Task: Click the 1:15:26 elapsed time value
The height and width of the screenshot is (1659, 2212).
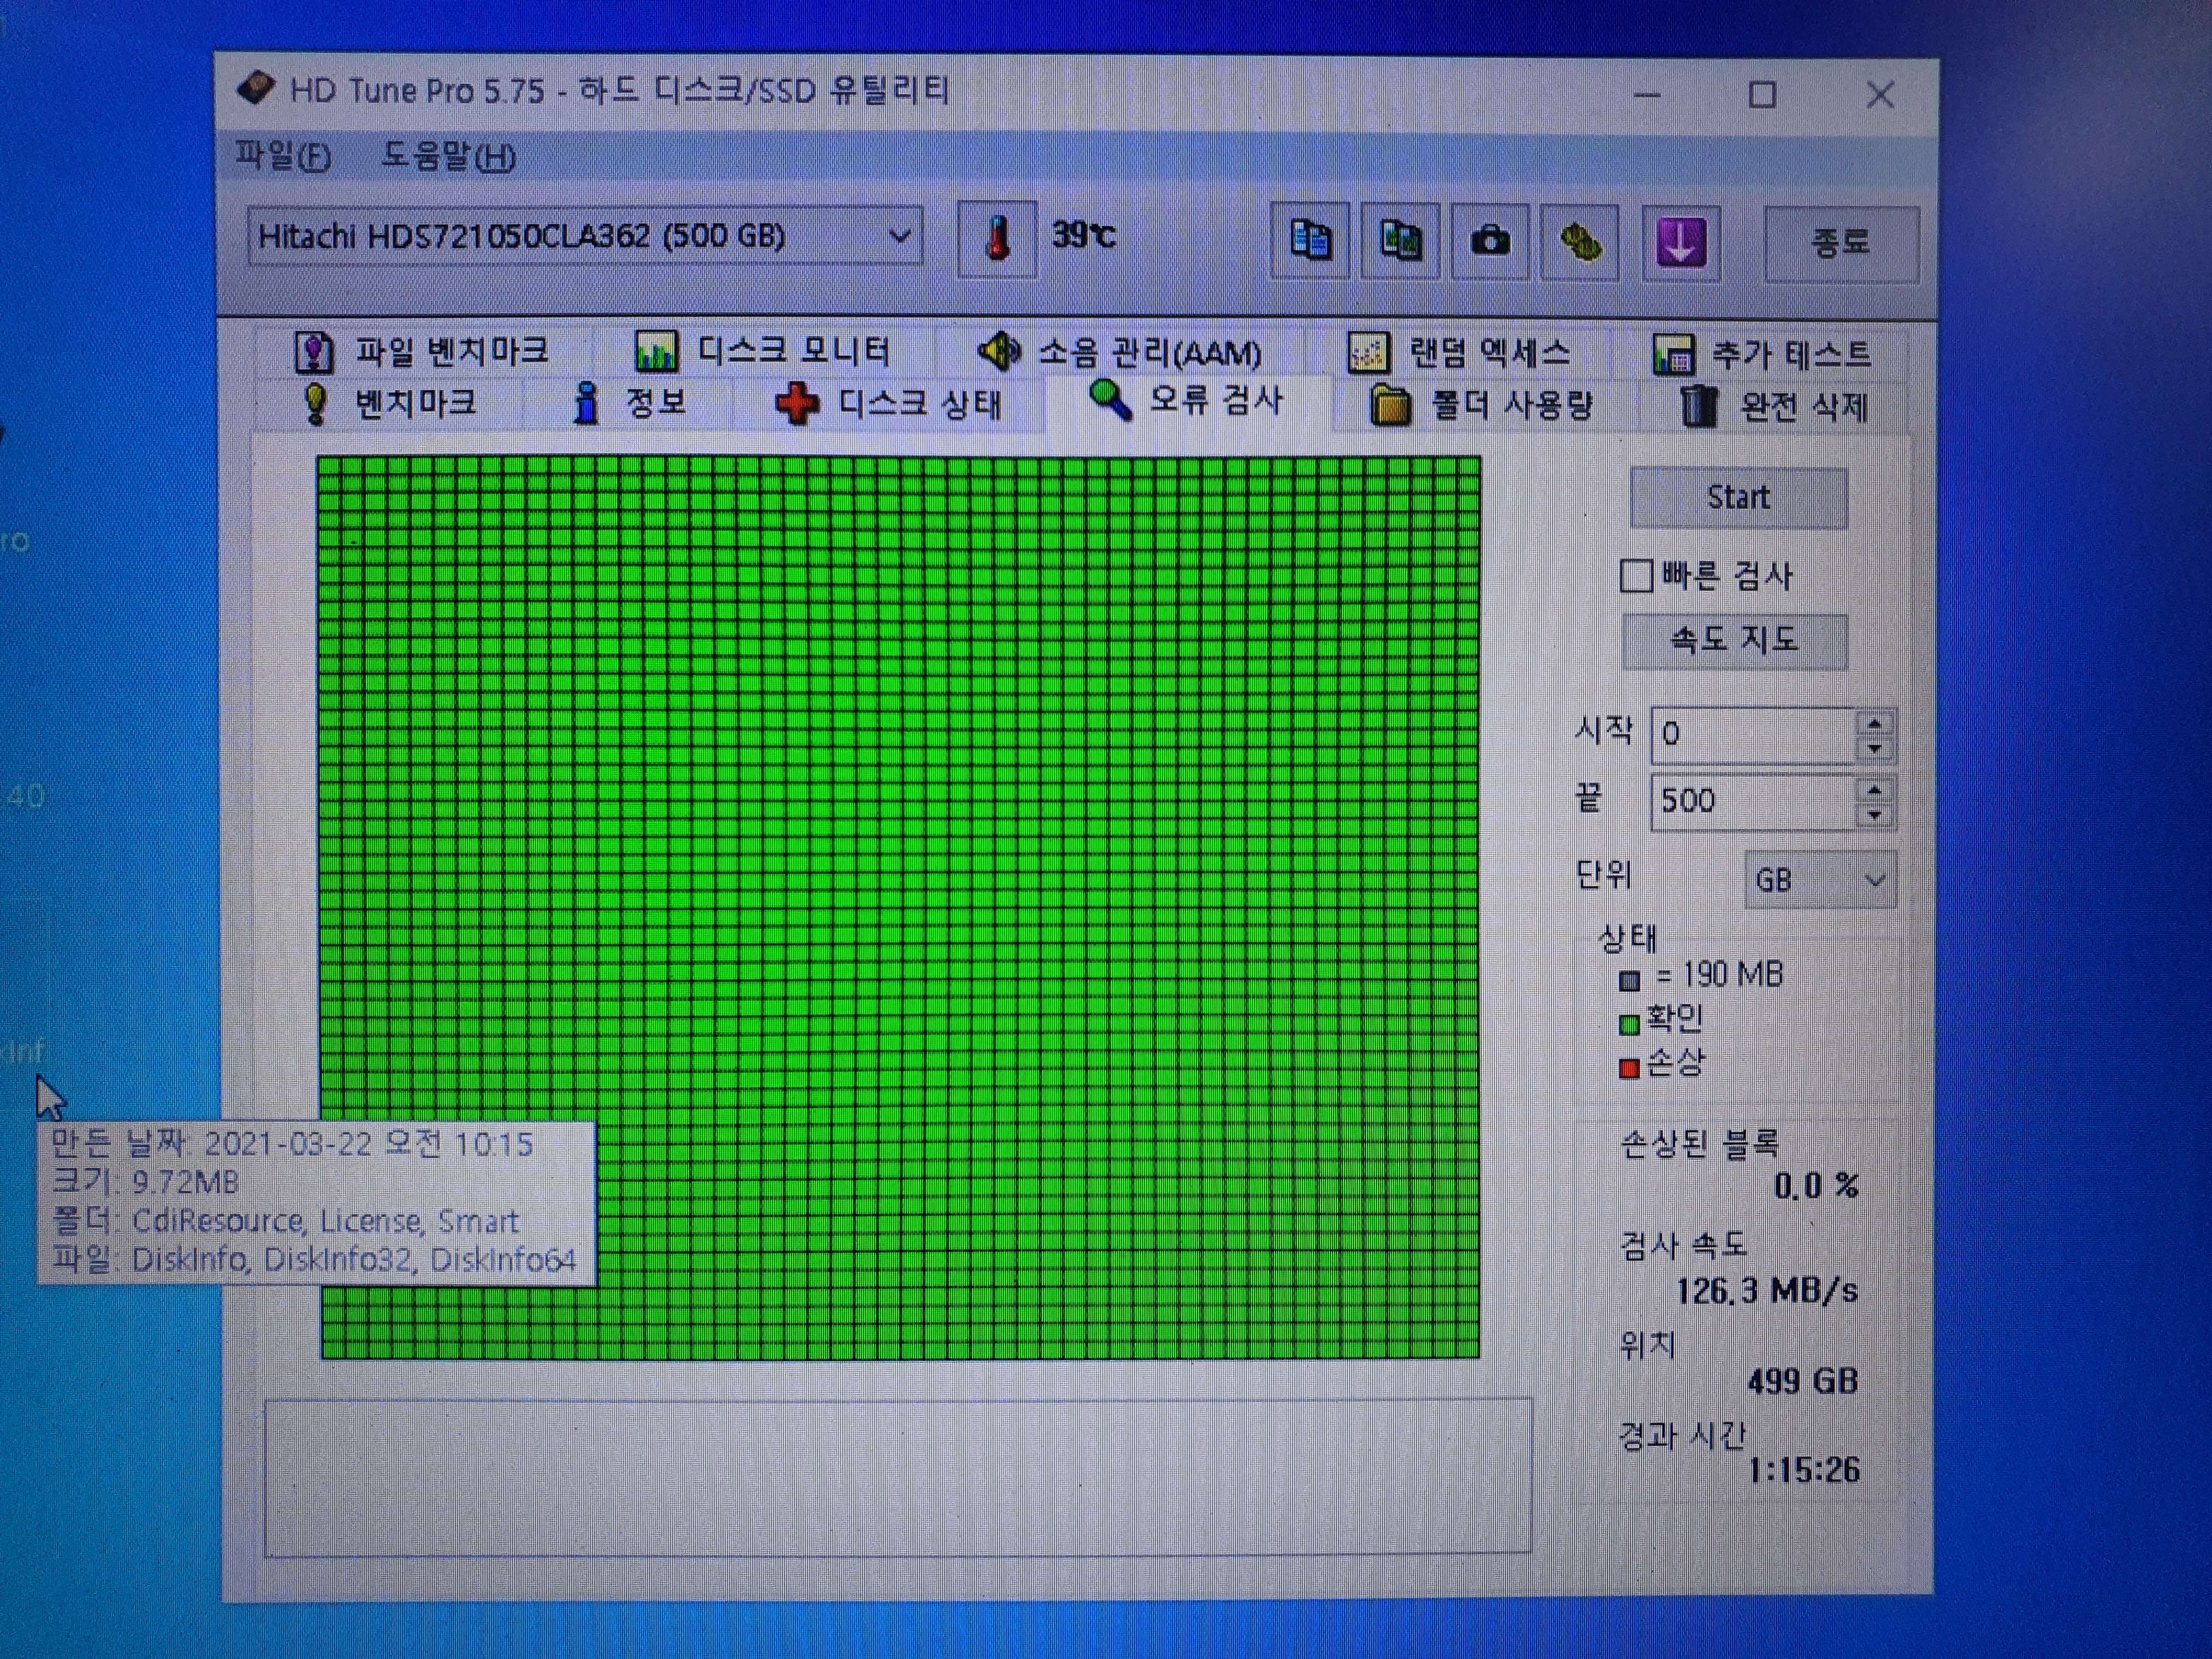Action: (x=1803, y=1470)
